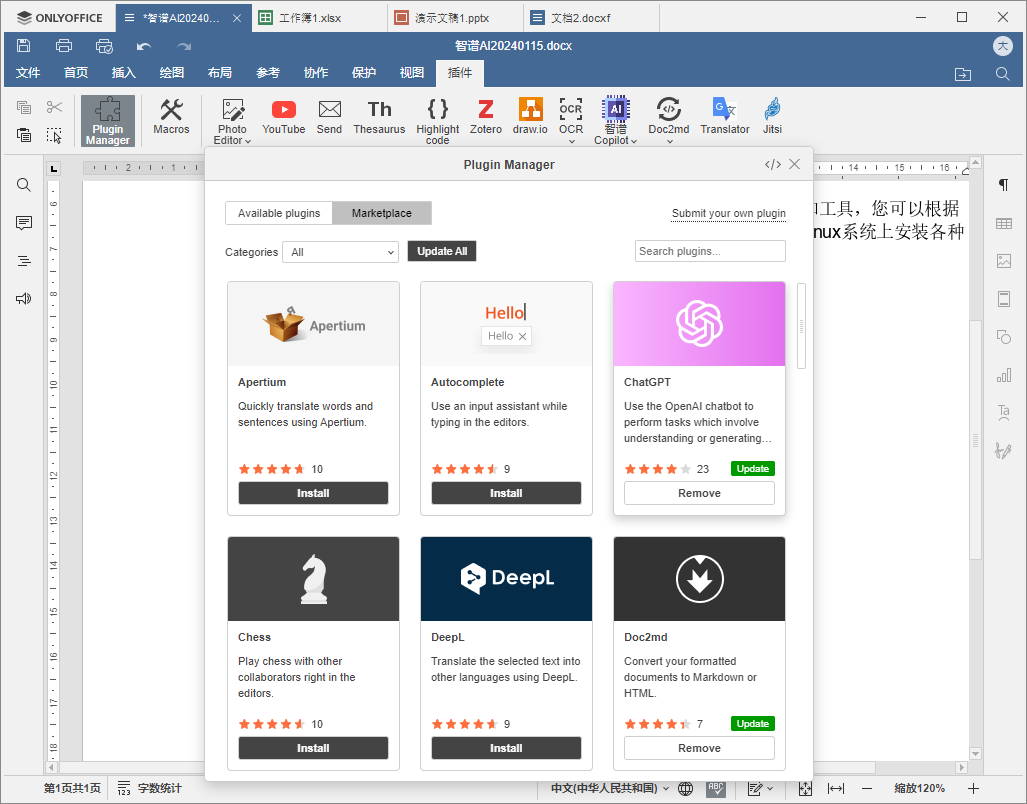Open the search panel in the left sidebar
Viewport: 1027px width, 804px height.
click(24, 185)
